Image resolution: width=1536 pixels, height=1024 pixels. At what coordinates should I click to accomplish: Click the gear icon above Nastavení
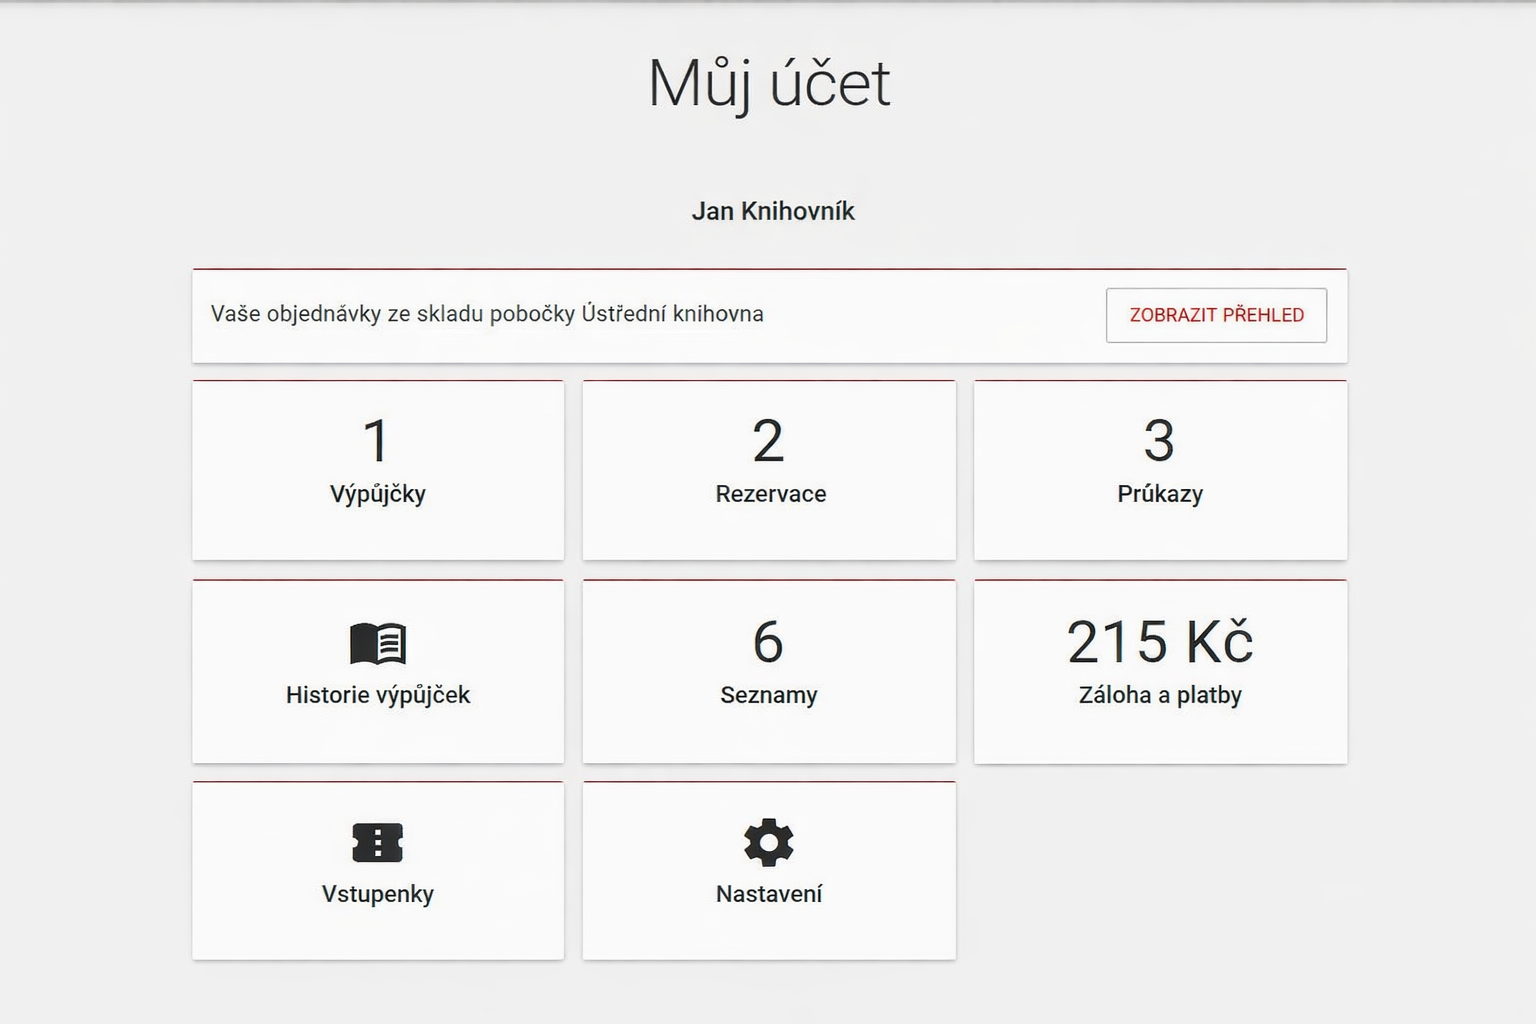(768, 842)
